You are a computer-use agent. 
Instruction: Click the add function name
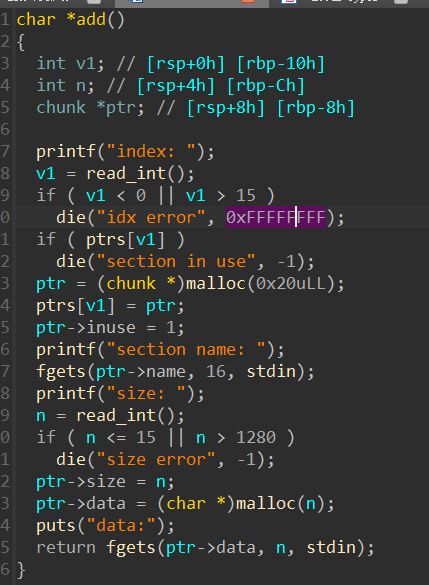click(91, 19)
